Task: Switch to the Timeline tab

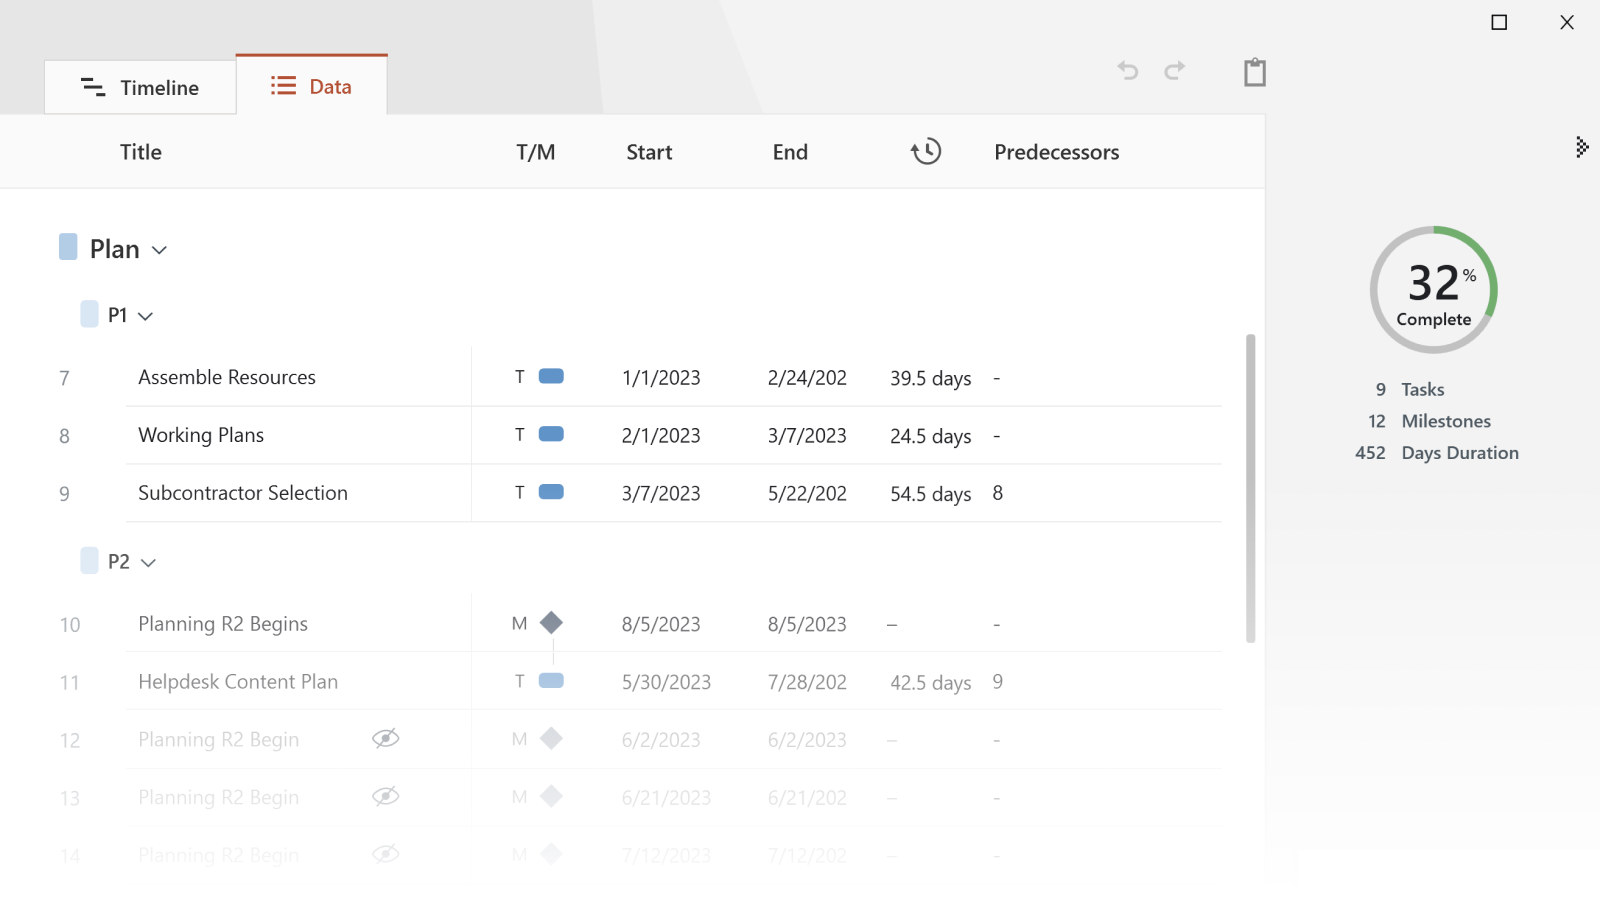Action: coord(139,87)
